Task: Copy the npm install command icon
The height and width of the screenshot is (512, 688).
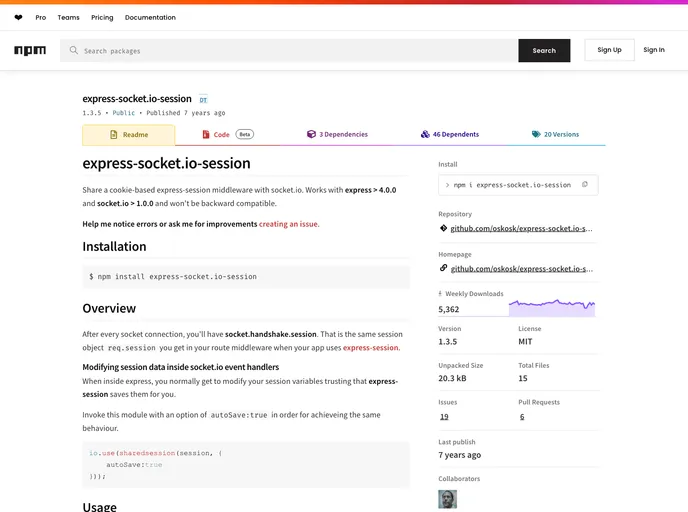Action: point(585,185)
